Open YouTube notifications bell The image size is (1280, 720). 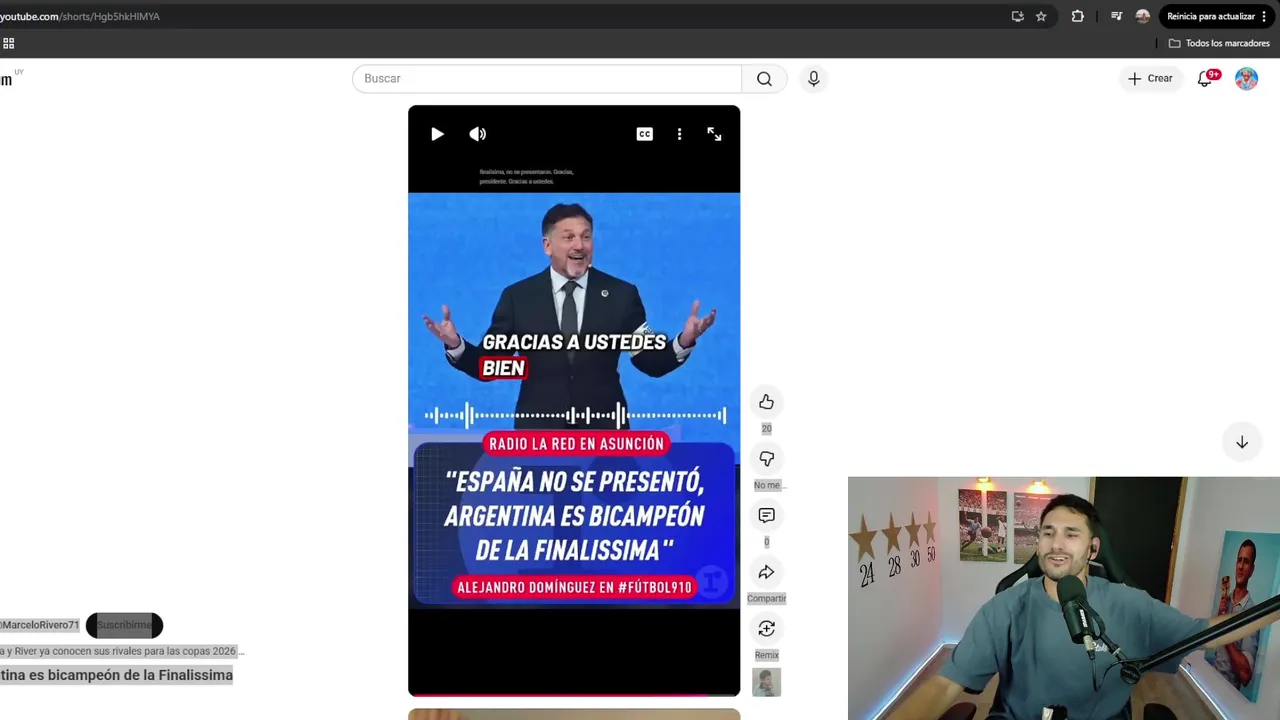[x=1206, y=79]
